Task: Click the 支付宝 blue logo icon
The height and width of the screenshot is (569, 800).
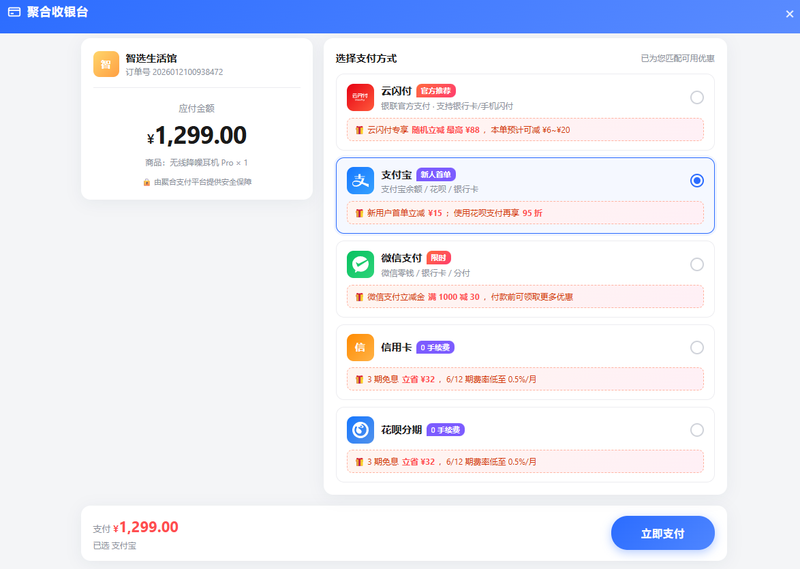Action: pos(360,181)
